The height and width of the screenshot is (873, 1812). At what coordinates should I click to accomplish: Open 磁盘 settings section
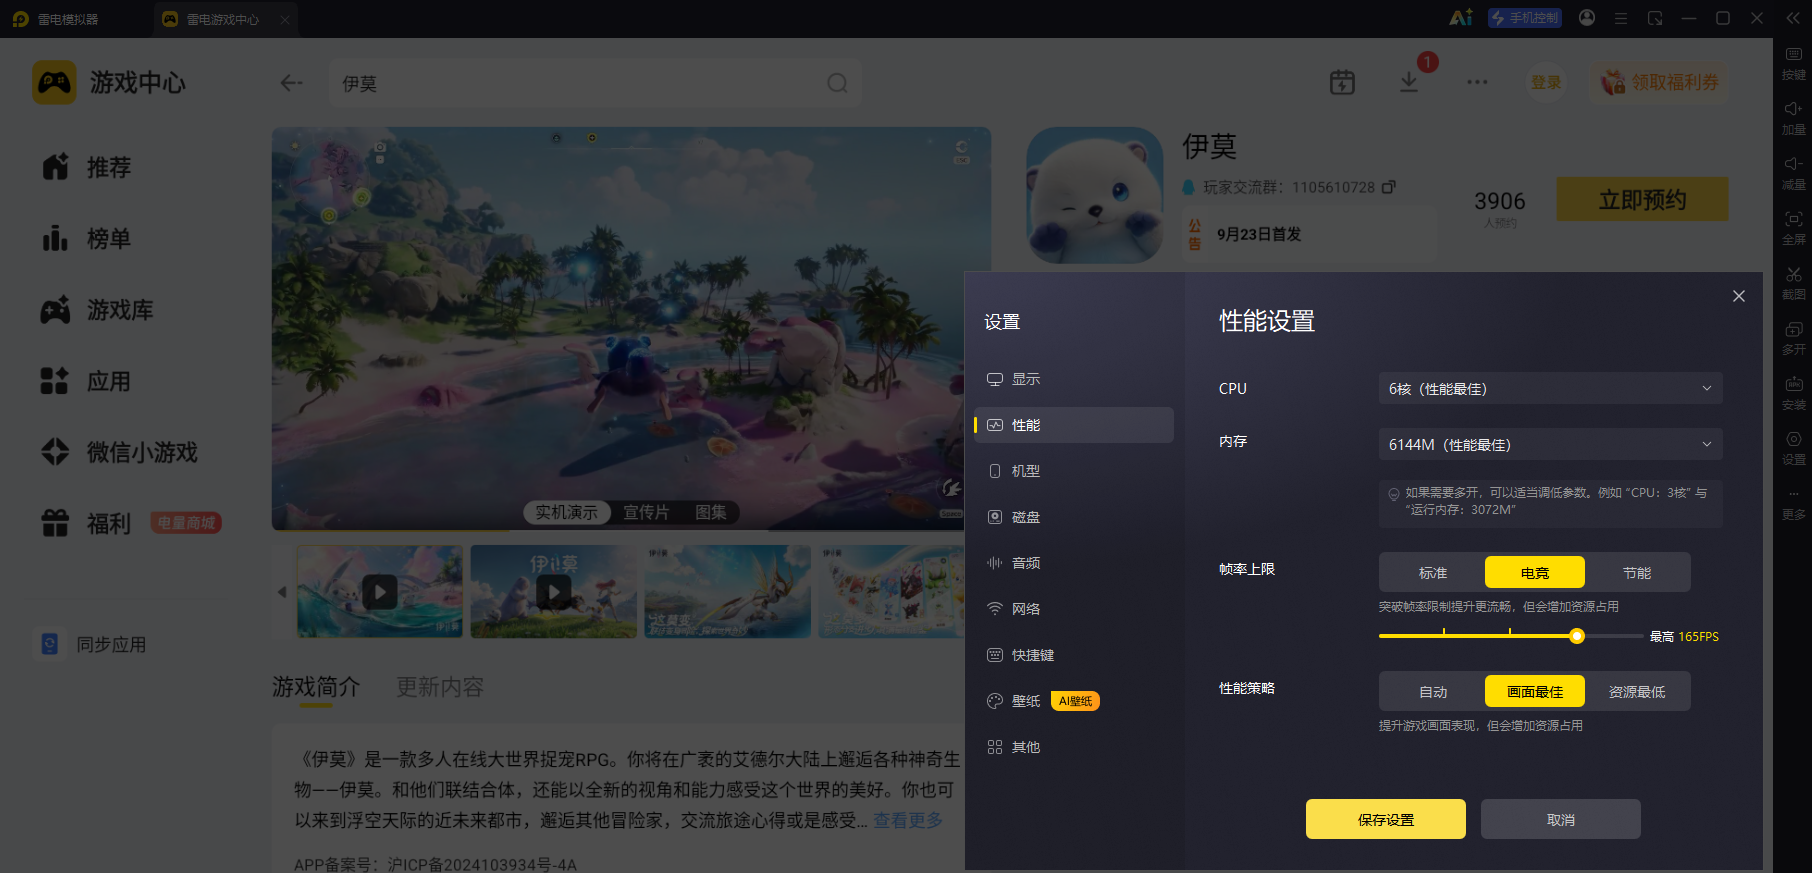tap(1074, 517)
